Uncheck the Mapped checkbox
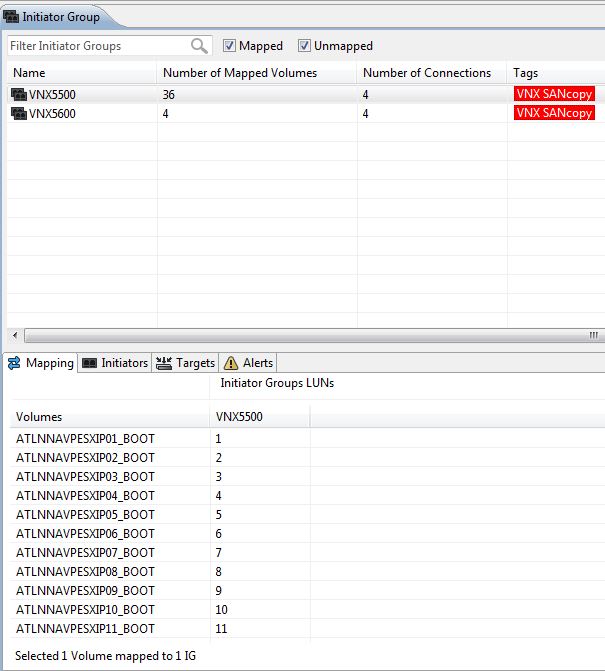Screen dimensions: 605x671 click(x=229, y=45)
